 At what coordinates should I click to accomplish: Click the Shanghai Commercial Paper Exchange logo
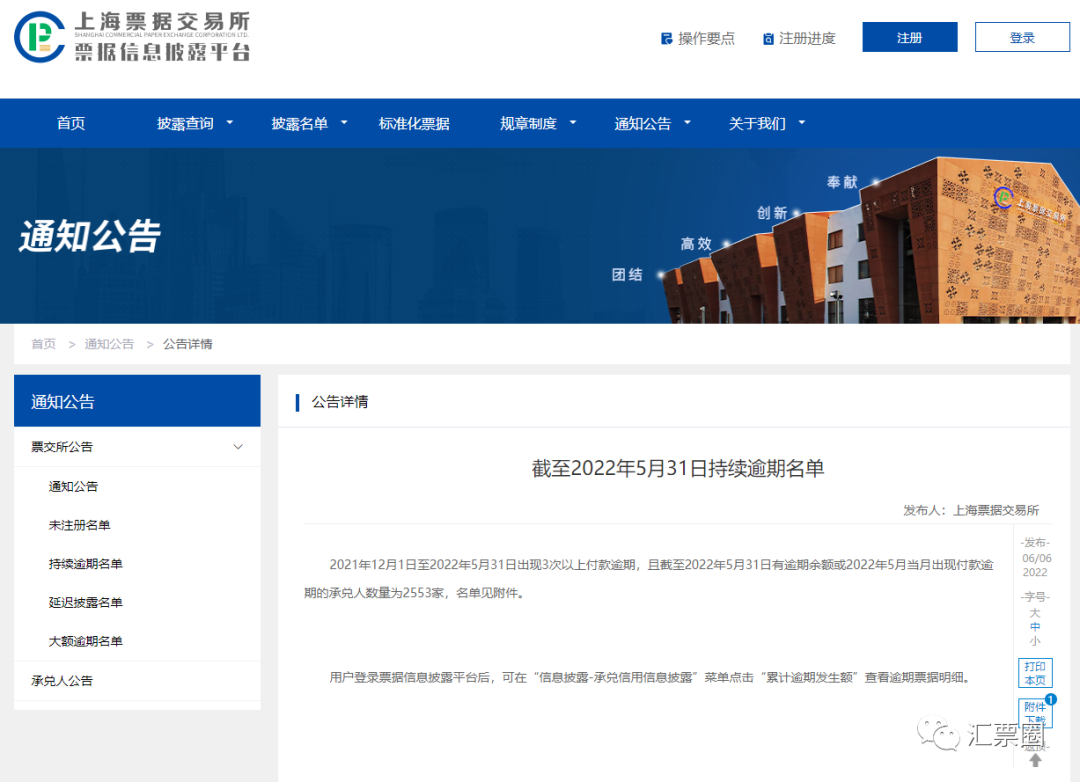(132, 37)
